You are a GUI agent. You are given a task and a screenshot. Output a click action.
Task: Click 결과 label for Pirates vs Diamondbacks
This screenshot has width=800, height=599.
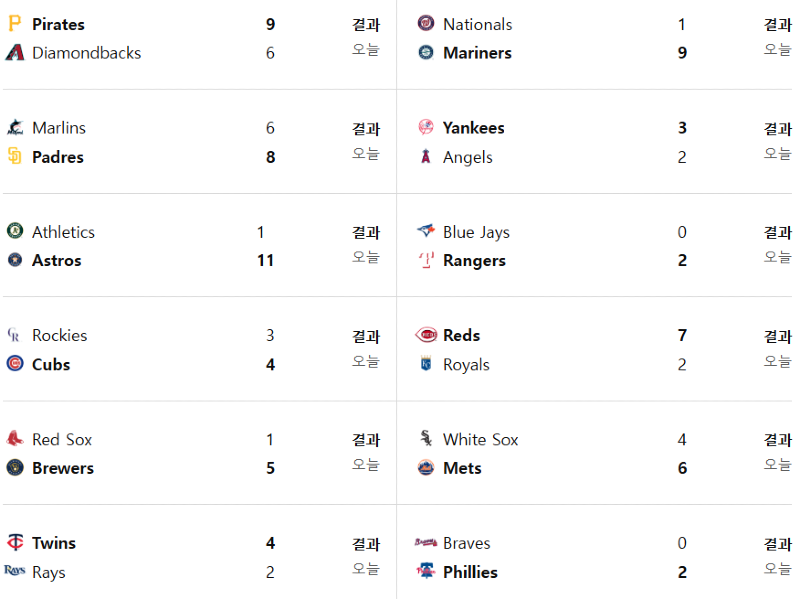click(x=366, y=24)
